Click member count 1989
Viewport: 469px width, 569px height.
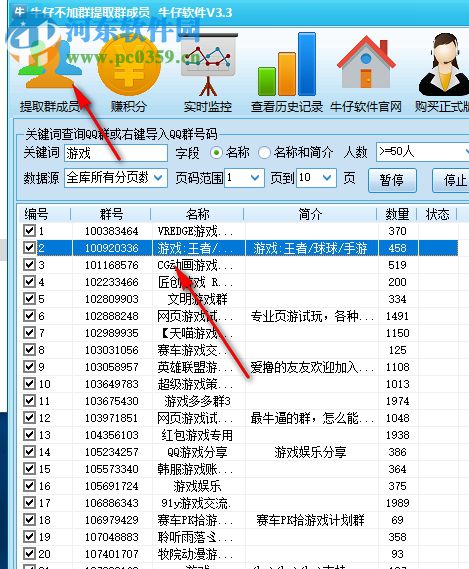(397, 503)
